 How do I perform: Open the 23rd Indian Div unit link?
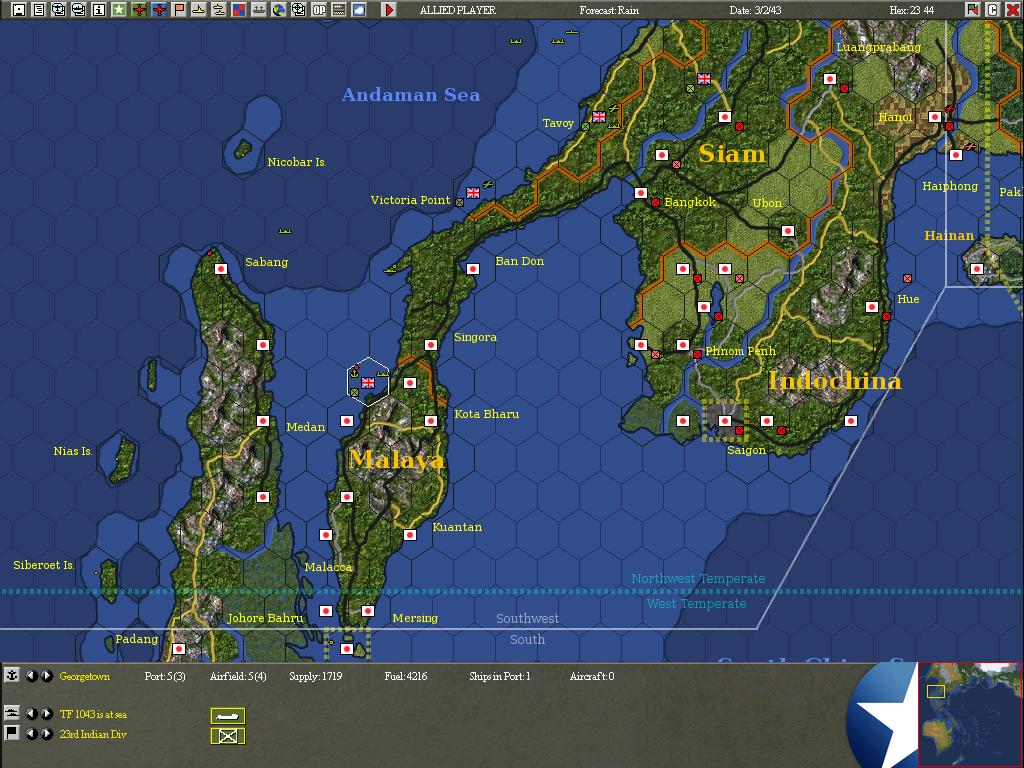click(x=93, y=734)
